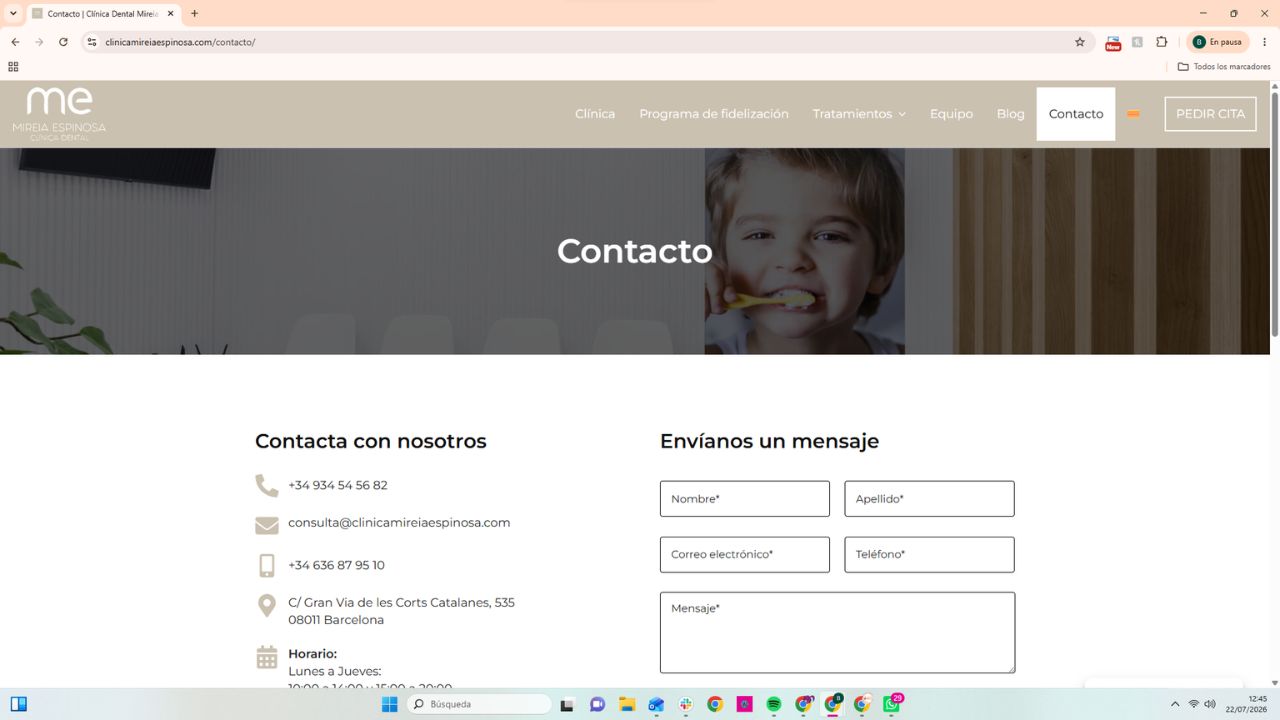
Task: Select the Contacto menu item
Action: tap(1076, 114)
